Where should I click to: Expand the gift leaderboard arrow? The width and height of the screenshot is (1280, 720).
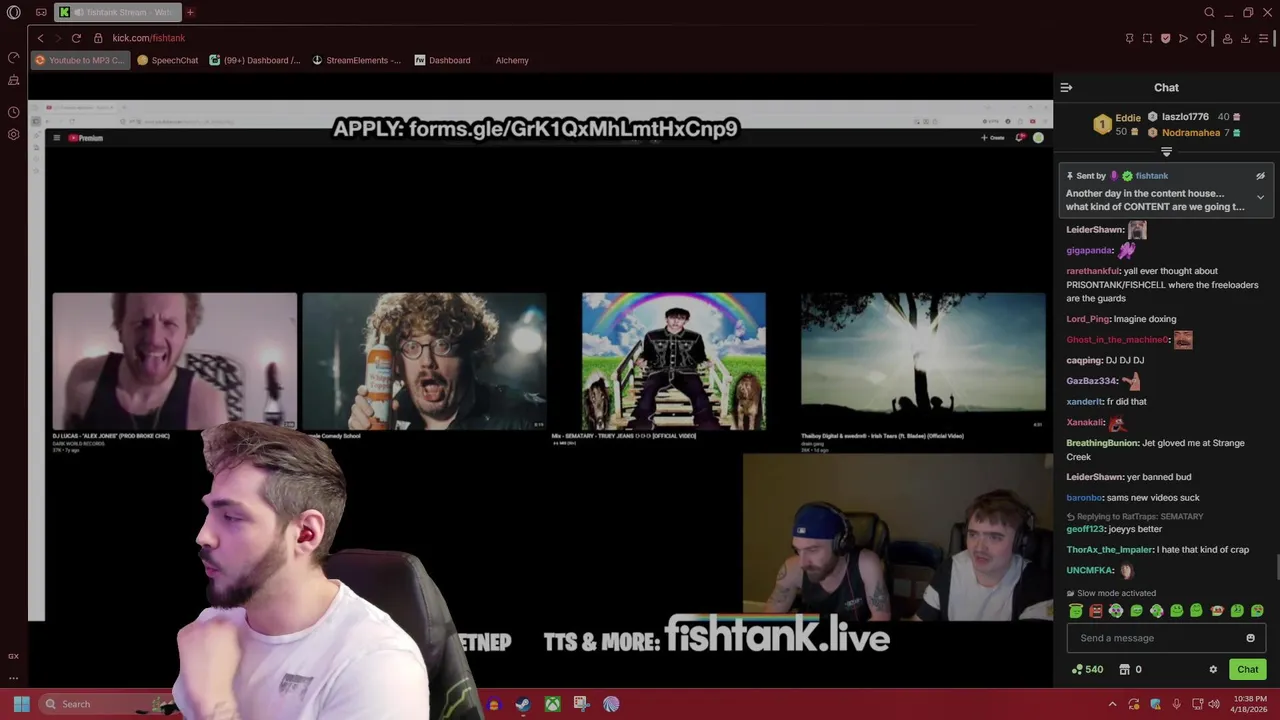1166,152
